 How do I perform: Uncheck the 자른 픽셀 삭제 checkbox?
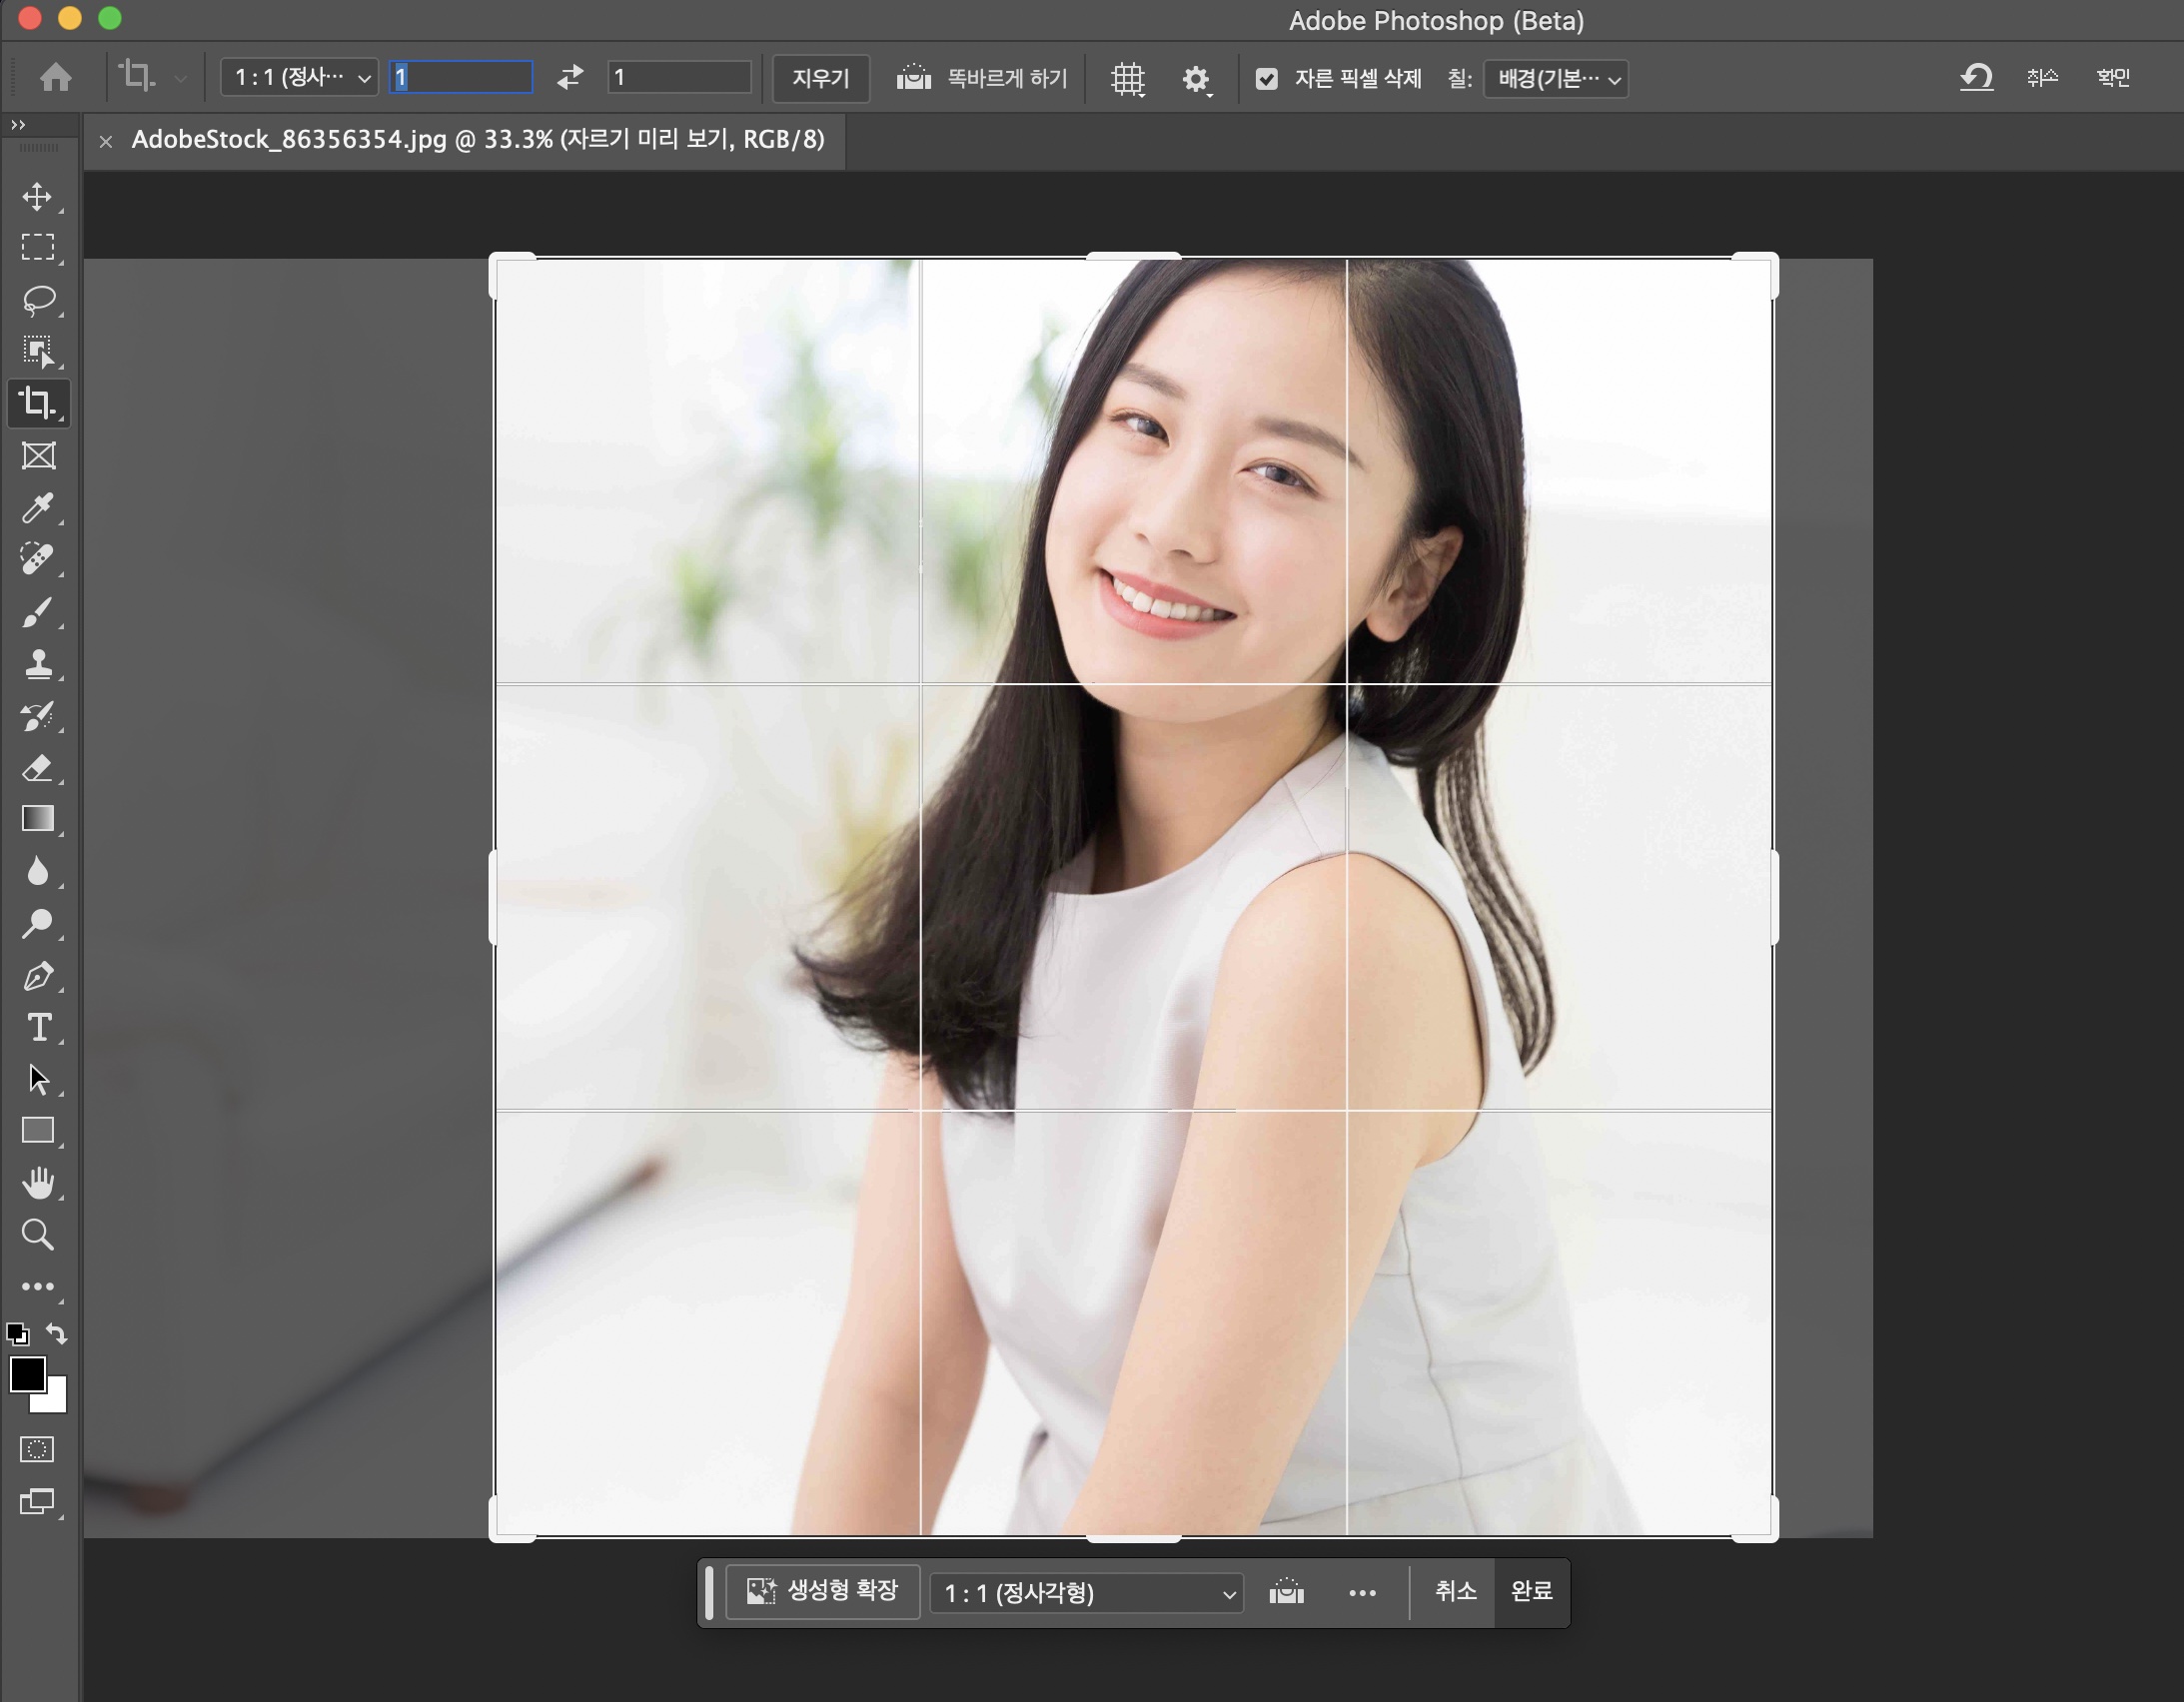tap(1266, 78)
